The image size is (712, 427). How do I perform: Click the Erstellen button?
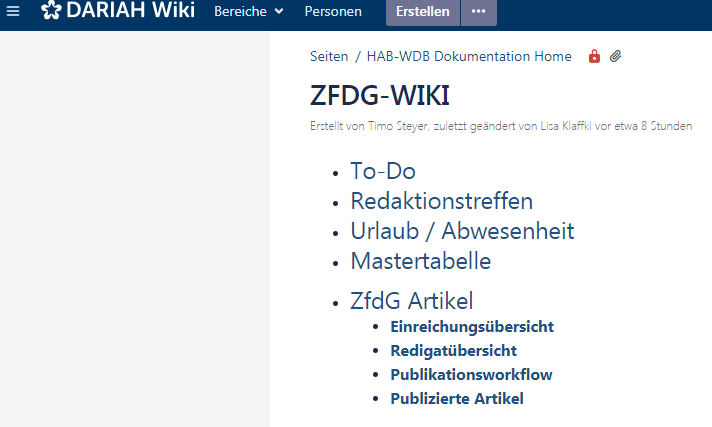click(423, 12)
